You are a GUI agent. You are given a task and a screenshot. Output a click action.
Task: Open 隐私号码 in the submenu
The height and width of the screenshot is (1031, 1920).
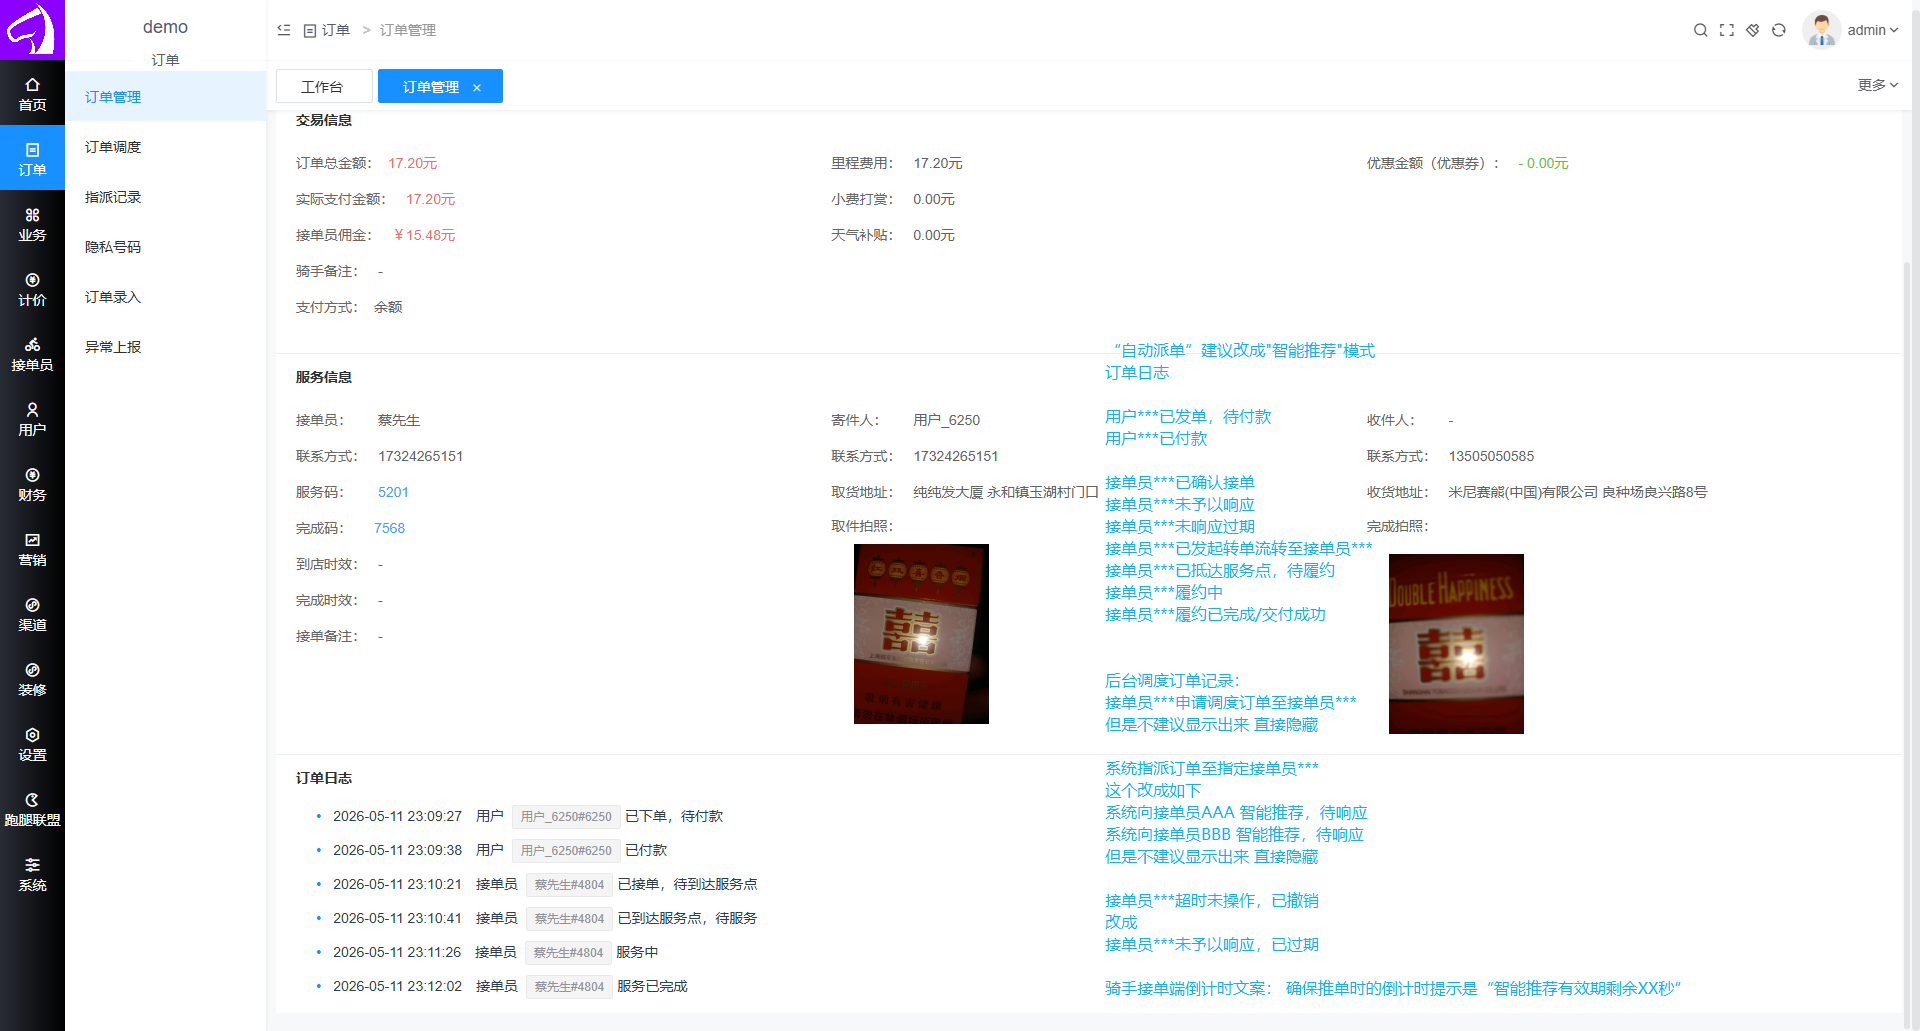166,247
